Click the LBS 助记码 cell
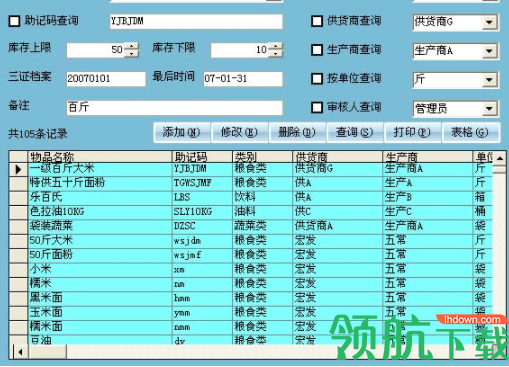 click(x=202, y=198)
